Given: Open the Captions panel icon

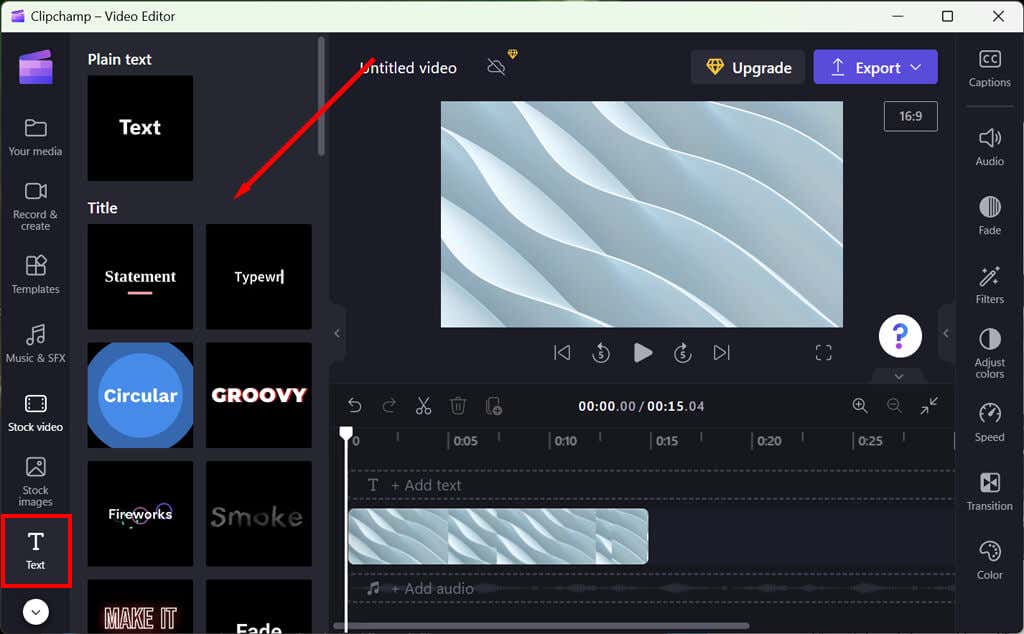Looking at the screenshot, I should click(989, 68).
